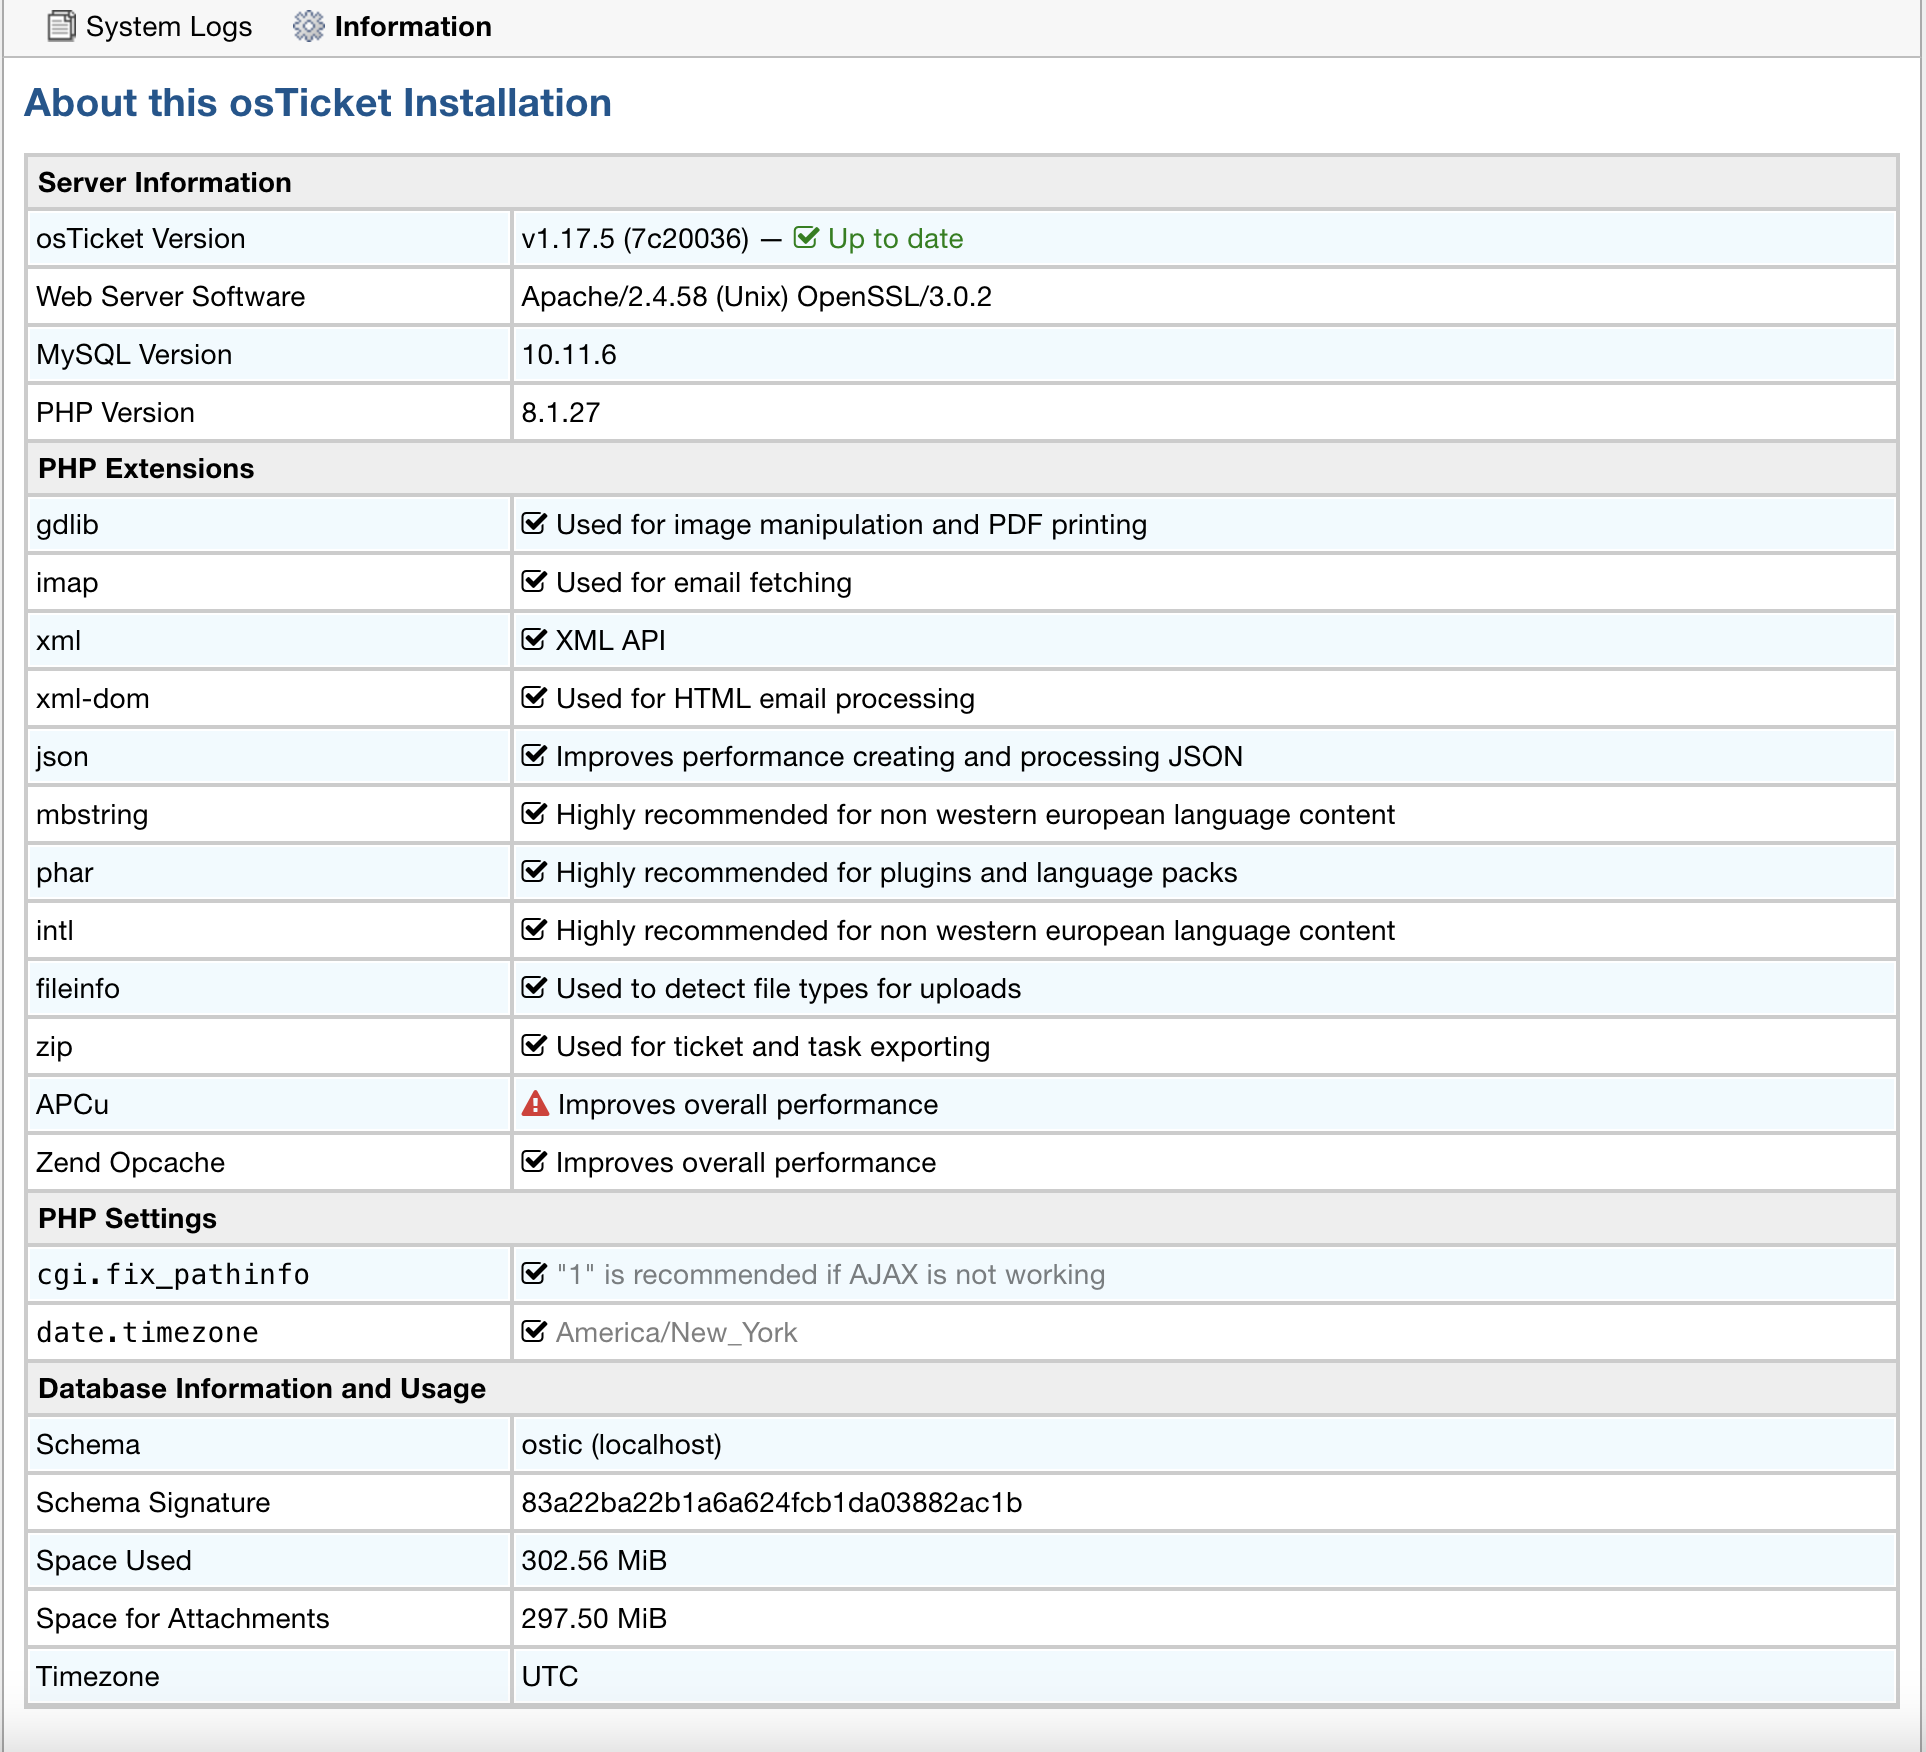Click Space Used value '302.56 MiB'
This screenshot has height=1752, width=1926.
coord(594,1561)
